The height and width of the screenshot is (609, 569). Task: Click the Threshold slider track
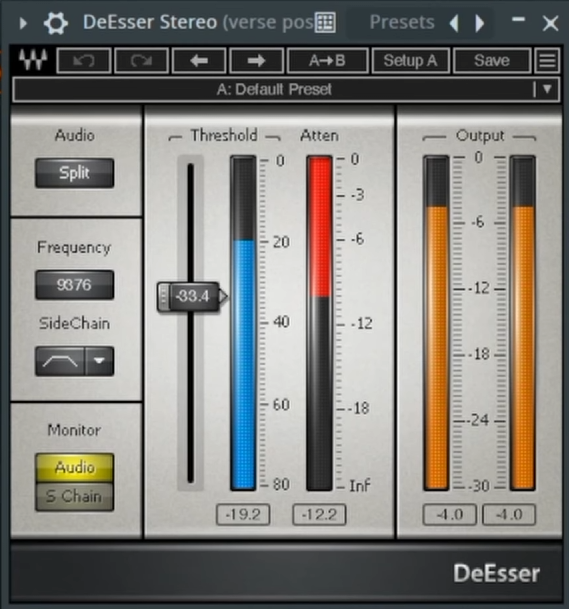(190, 388)
